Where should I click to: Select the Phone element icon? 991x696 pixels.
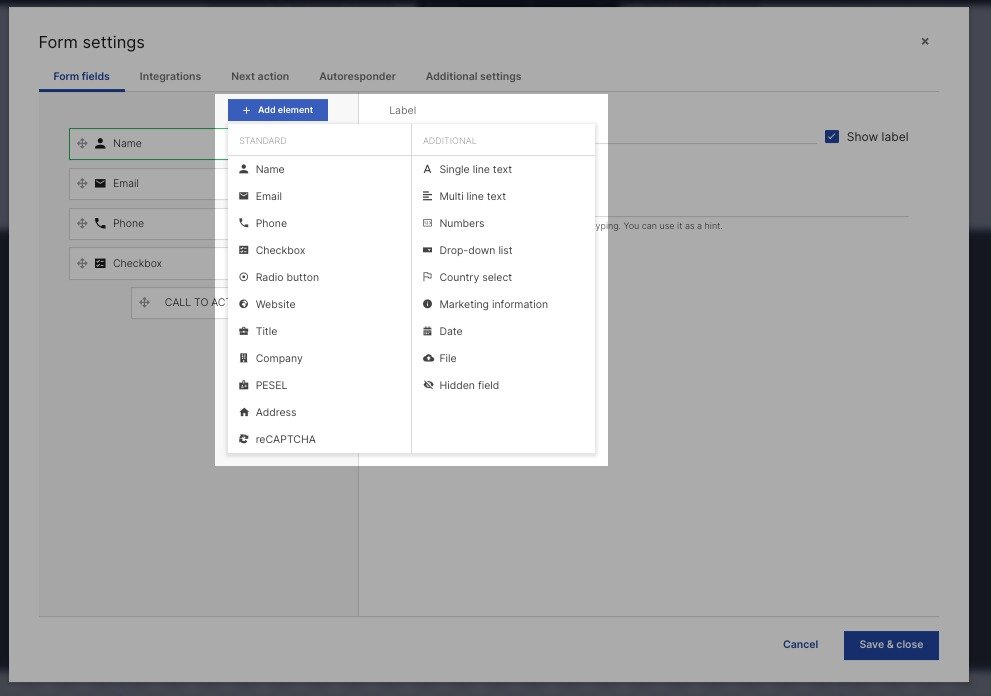(x=243, y=223)
